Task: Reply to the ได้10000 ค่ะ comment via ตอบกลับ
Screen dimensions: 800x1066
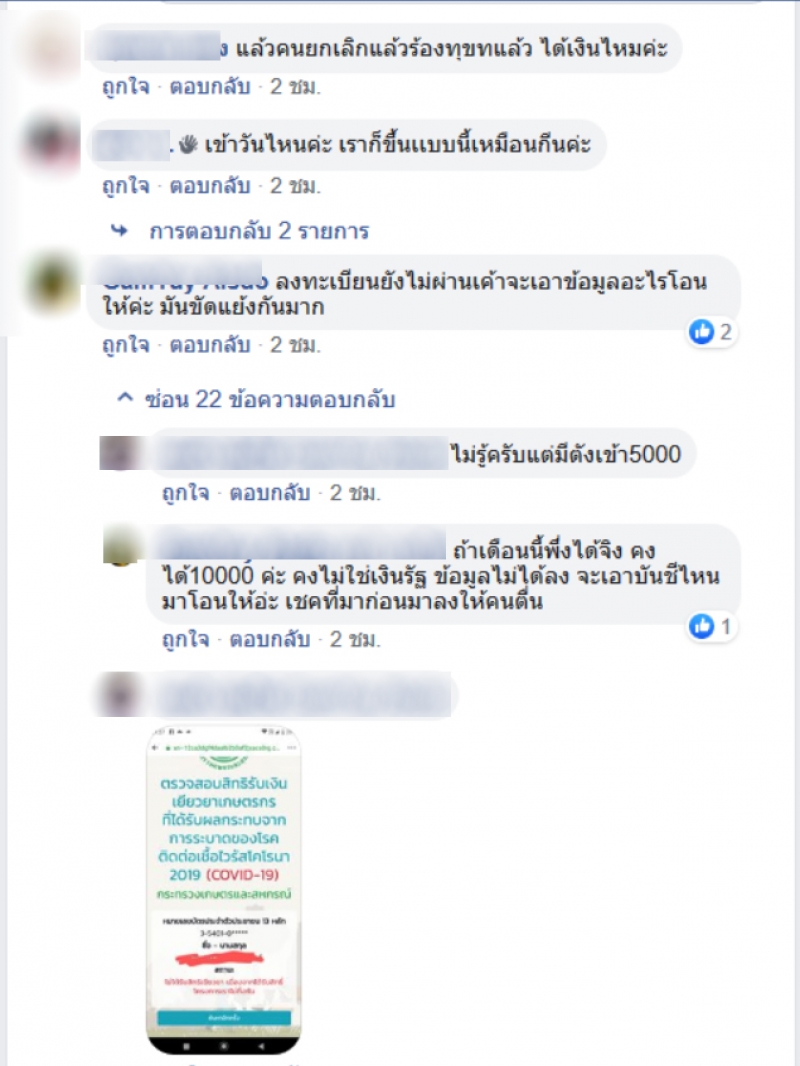Action: [270, 640]
